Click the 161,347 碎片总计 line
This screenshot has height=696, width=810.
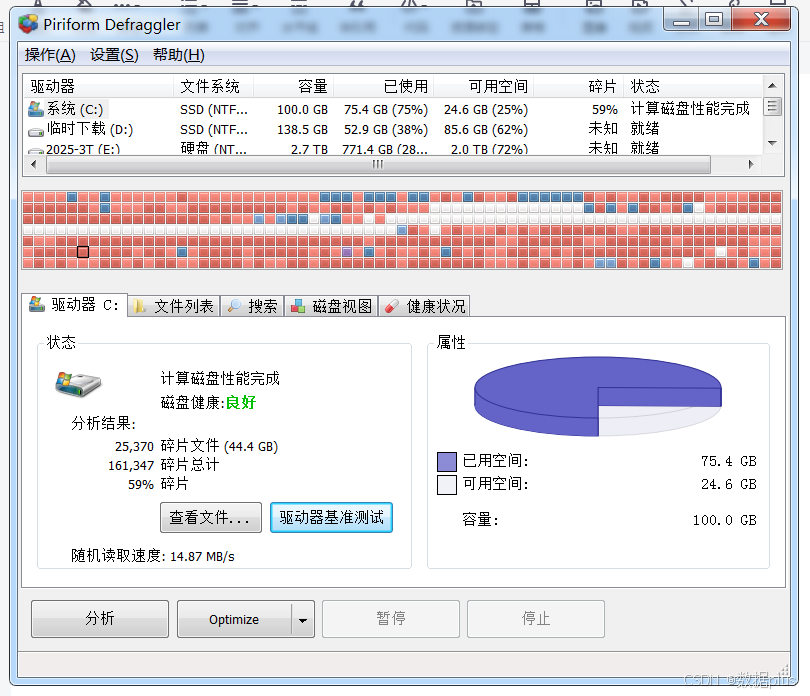click(x=163, y=465)
